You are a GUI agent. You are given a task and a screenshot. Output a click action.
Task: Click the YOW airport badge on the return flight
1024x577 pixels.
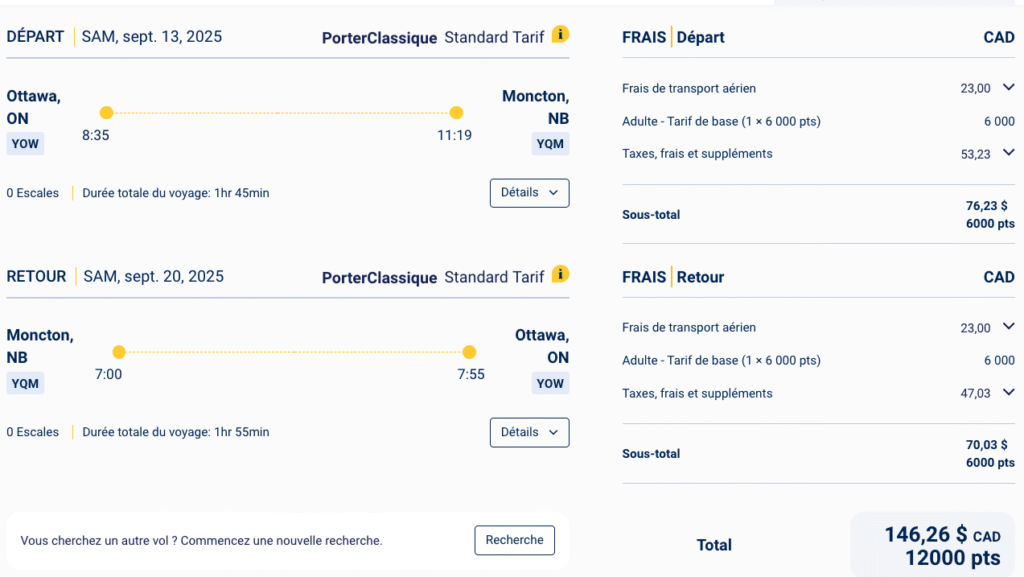pyautogui.click(x=550, y=383)
